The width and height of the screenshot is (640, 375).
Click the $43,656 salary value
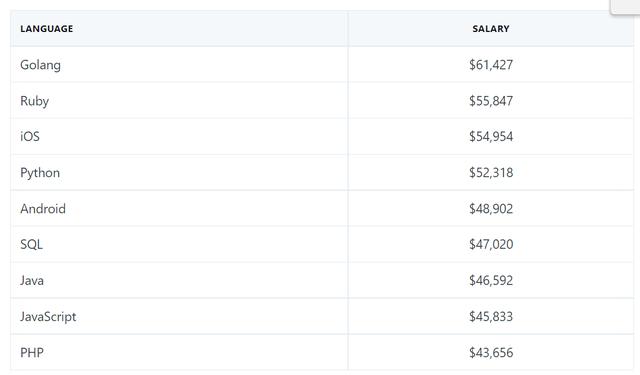[x=491, y=353]
